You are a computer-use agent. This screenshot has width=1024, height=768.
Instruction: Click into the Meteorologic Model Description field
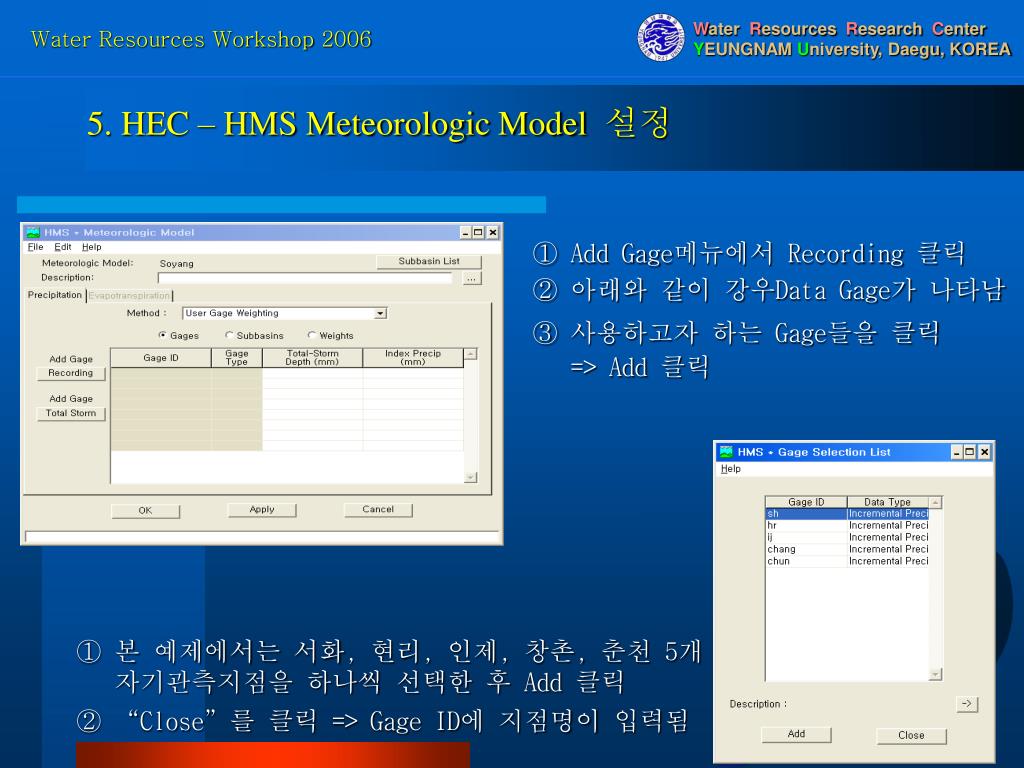(x=305, y=278)
